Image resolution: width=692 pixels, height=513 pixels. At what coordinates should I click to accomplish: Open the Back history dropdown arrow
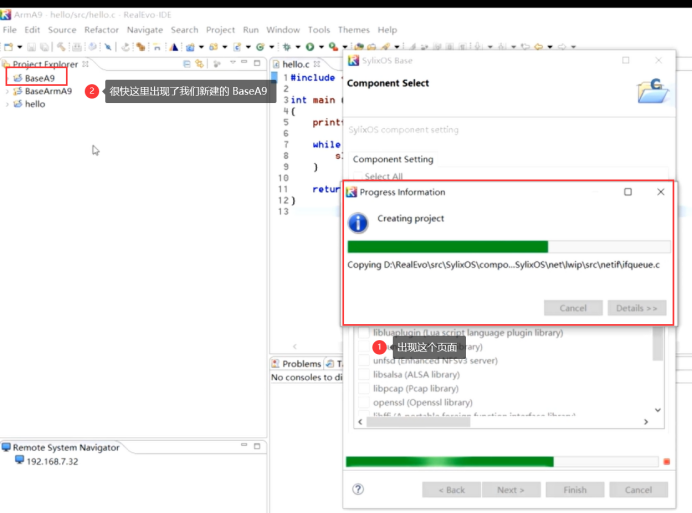click(550, 47)
